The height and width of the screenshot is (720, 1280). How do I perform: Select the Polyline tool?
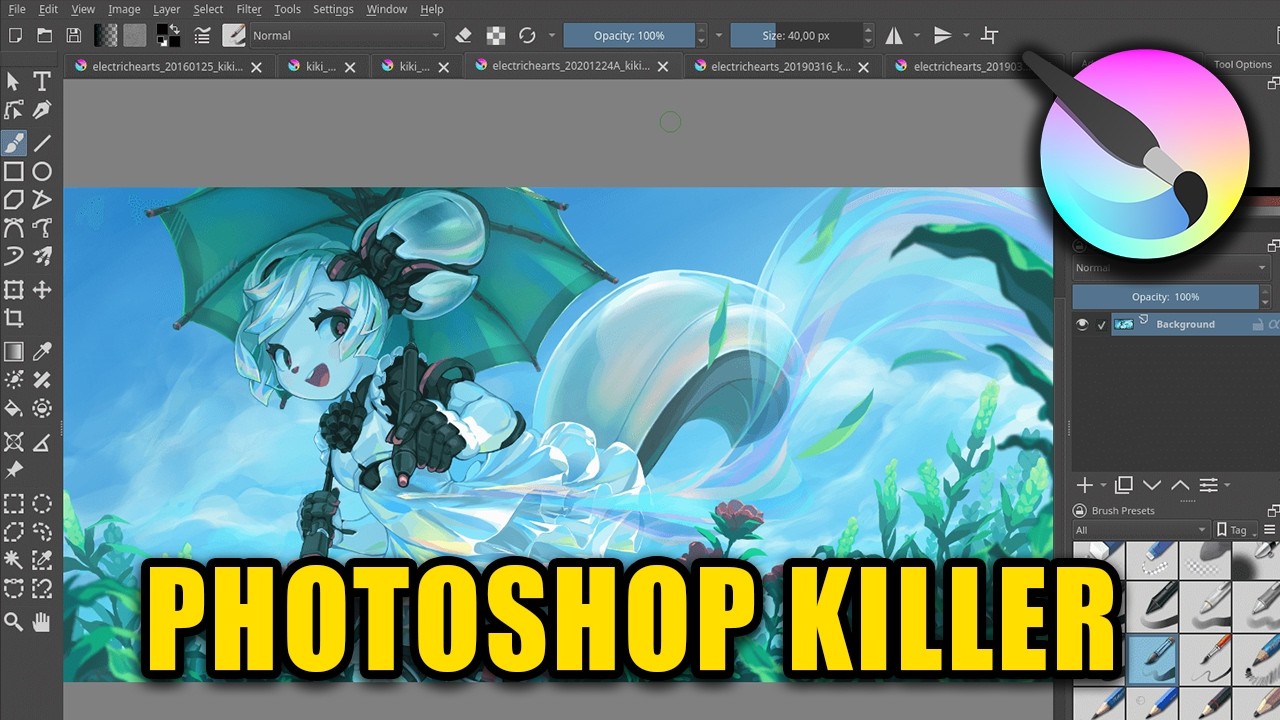42,200
